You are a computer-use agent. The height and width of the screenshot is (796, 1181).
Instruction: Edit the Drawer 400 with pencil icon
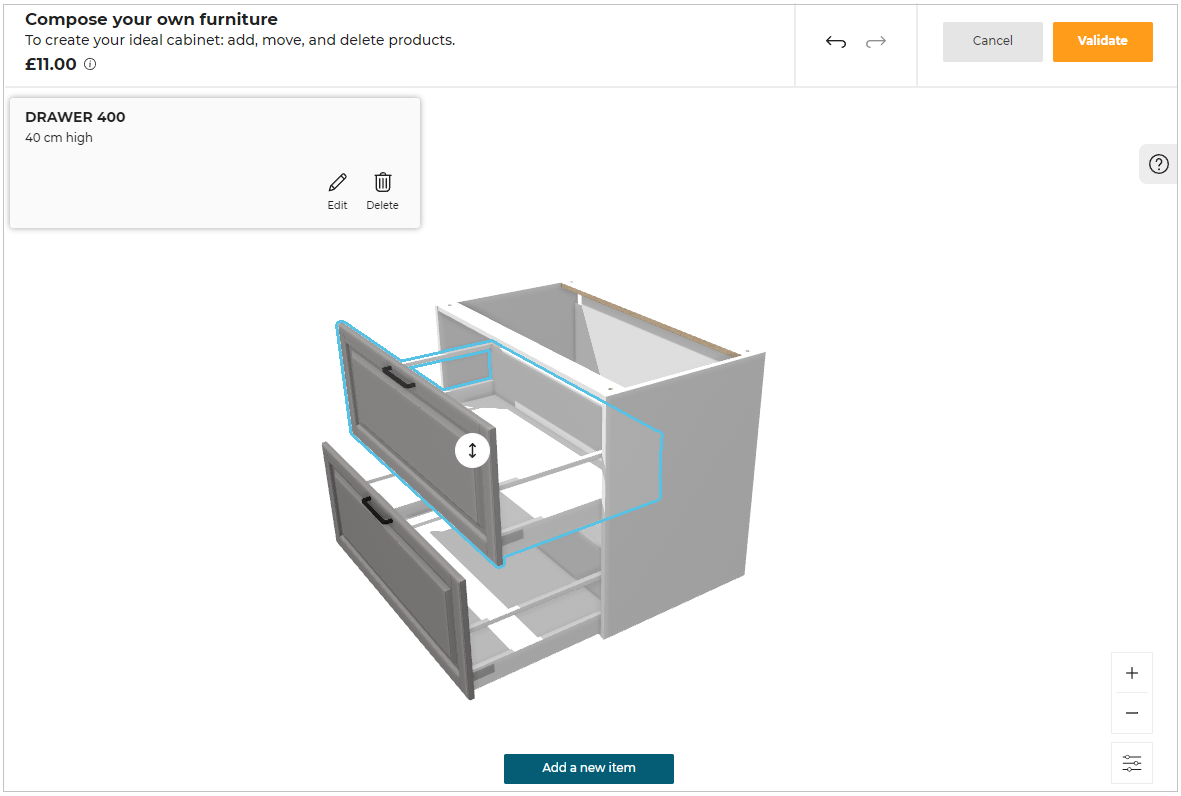click(x=338, y=190)
